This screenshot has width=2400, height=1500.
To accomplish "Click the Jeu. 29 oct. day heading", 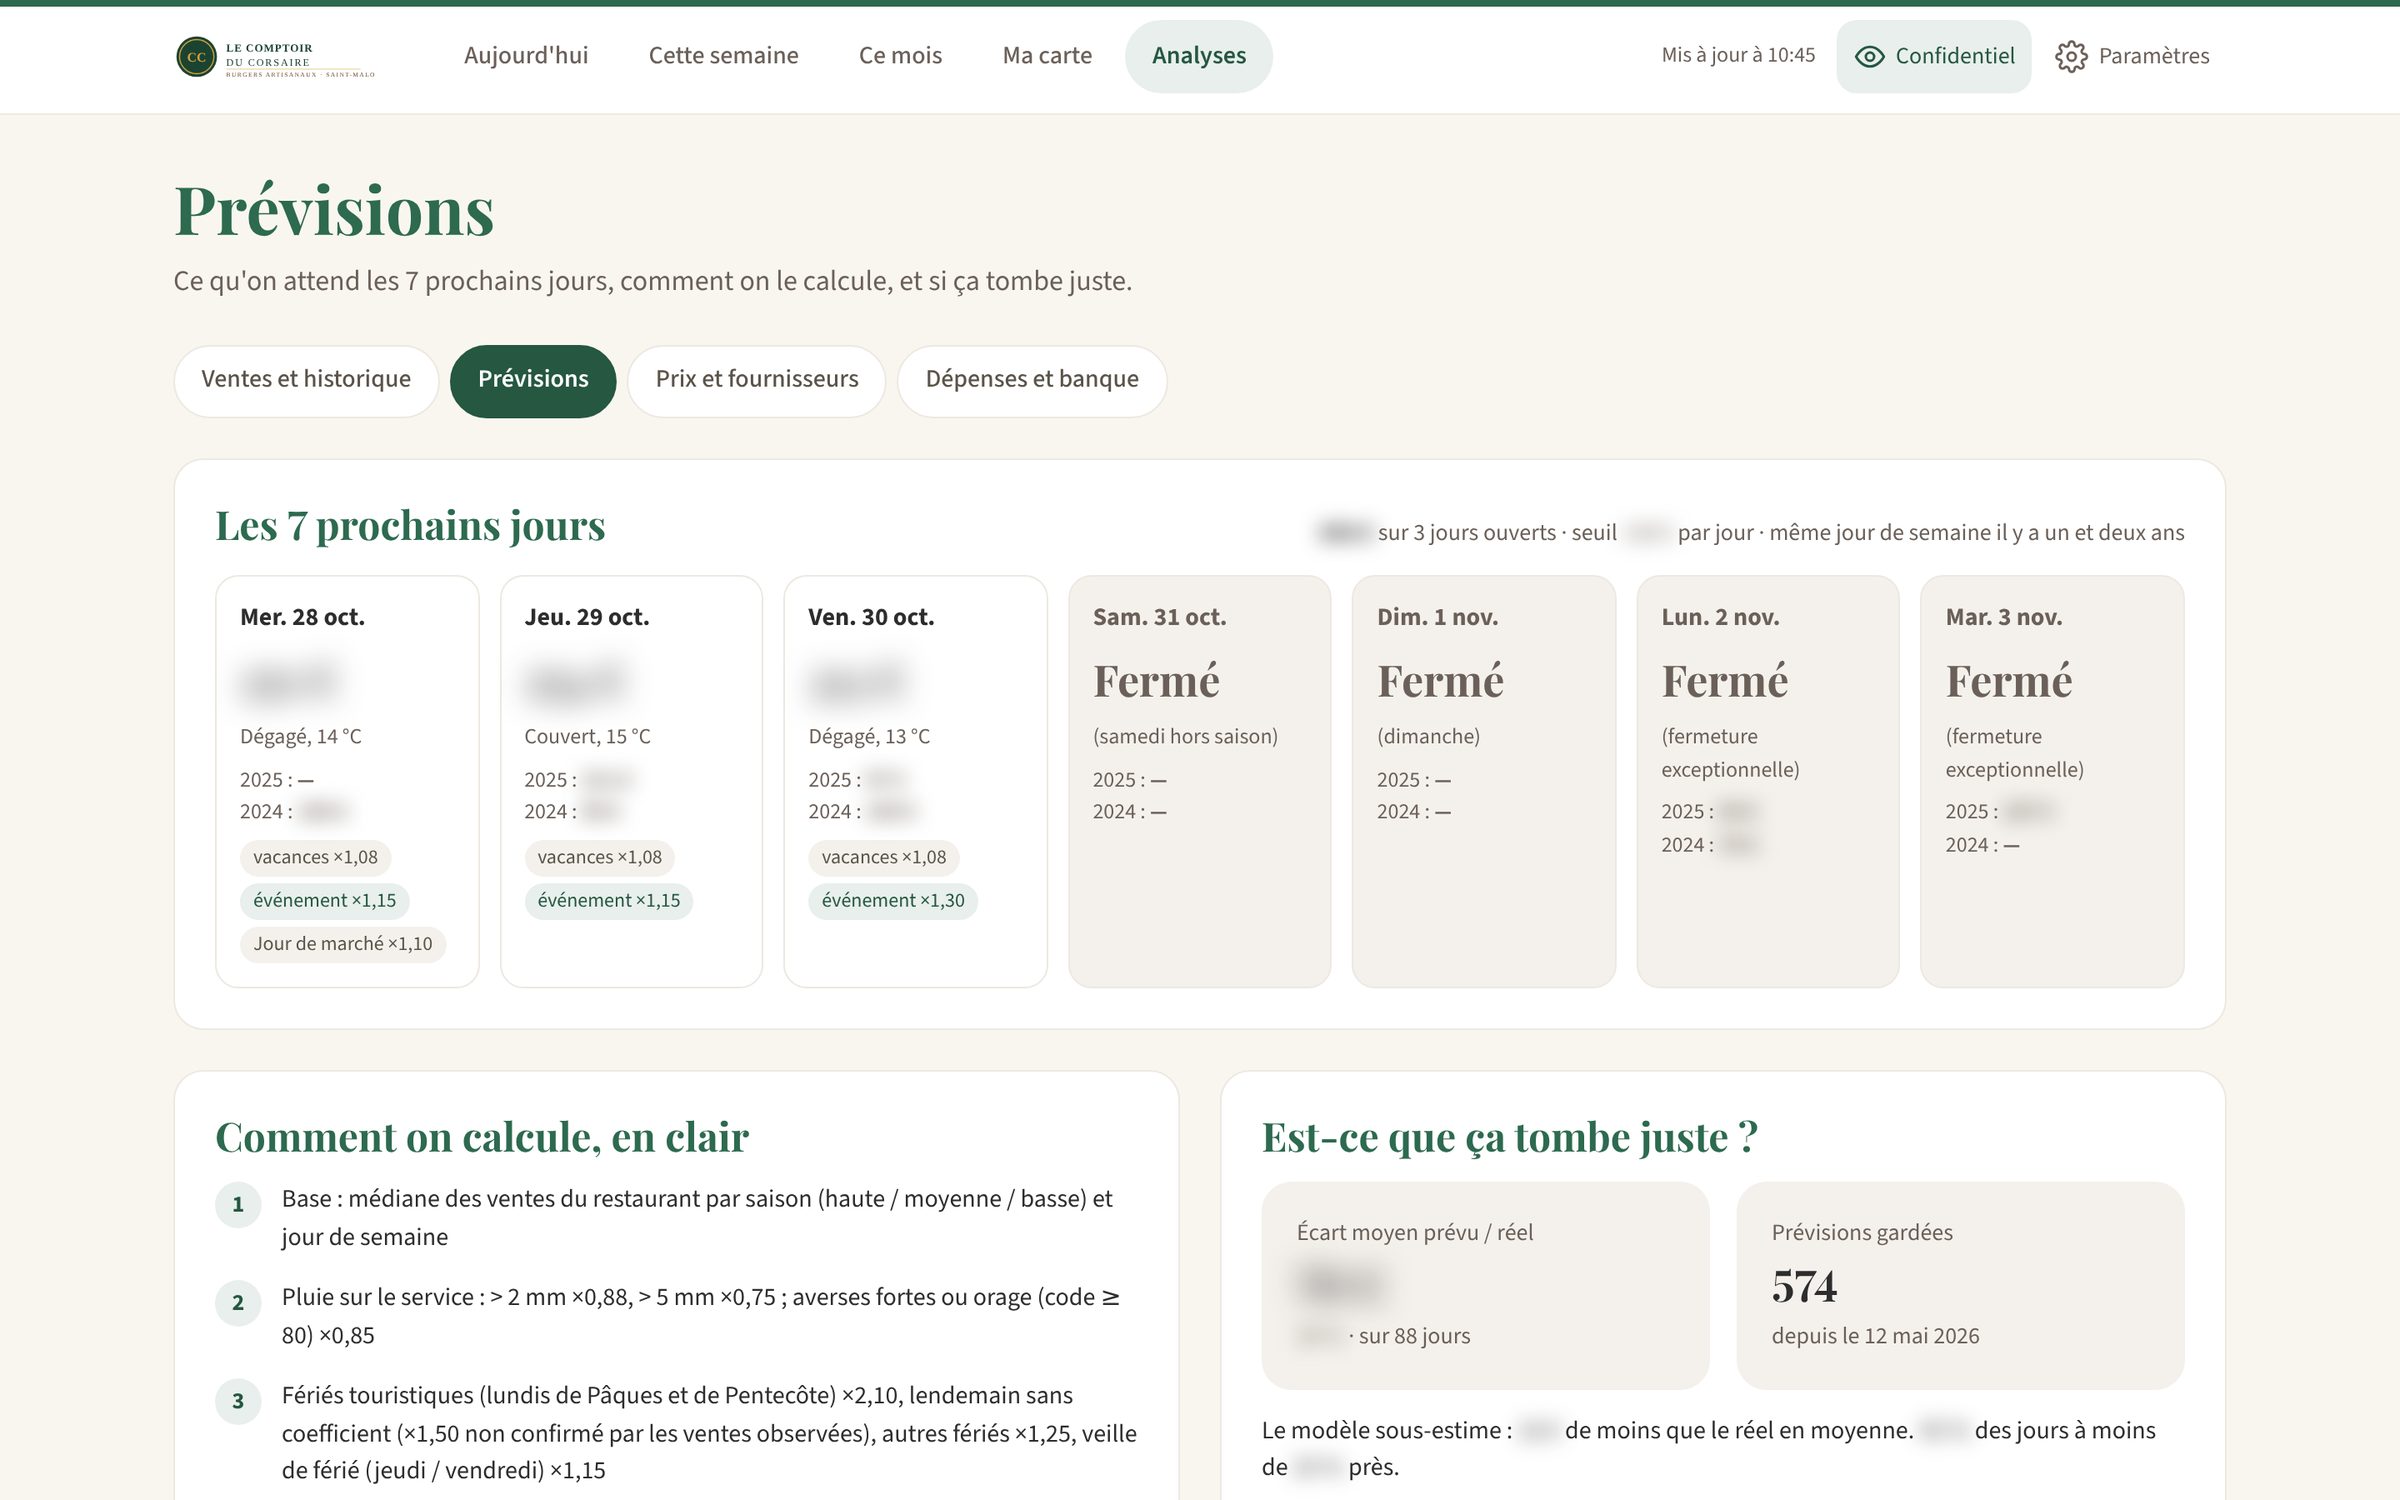I will click(587, 617).
